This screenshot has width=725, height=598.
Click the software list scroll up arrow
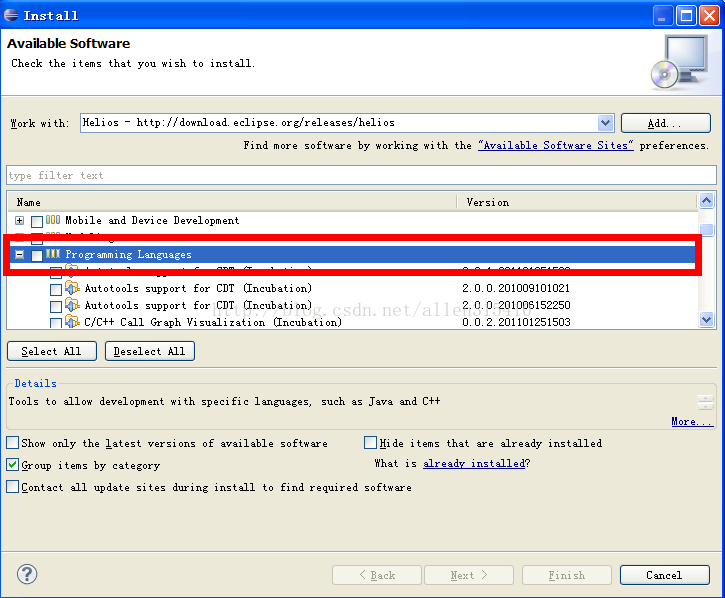point(706,201)
